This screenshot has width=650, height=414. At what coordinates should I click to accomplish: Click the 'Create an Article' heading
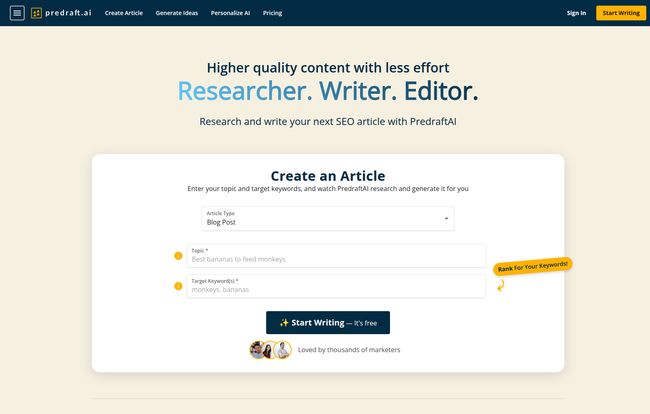328,176
